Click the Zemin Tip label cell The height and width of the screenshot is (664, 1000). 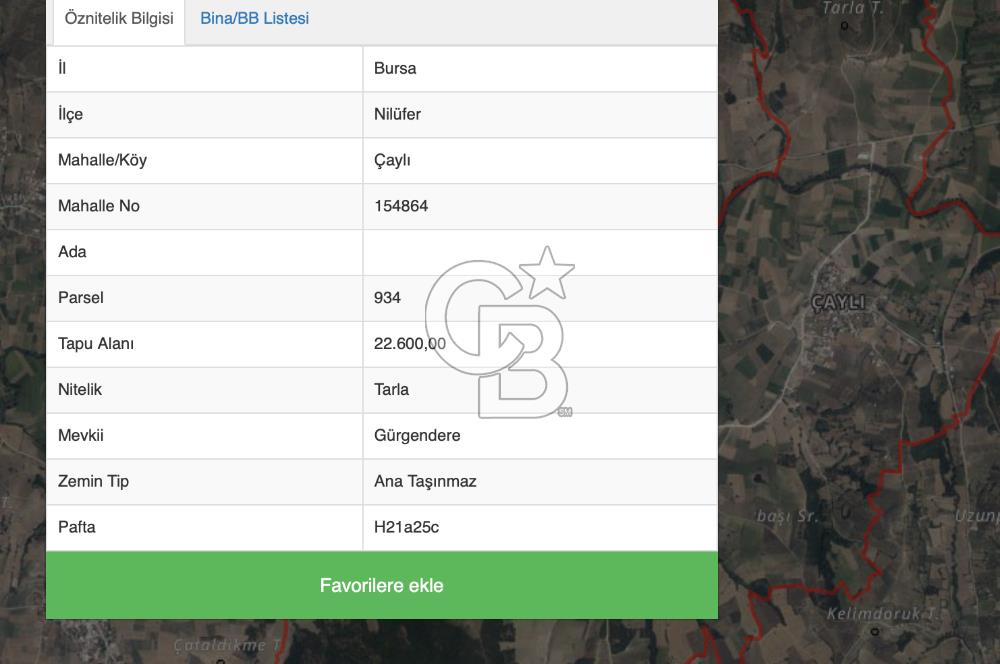(93, 483)
